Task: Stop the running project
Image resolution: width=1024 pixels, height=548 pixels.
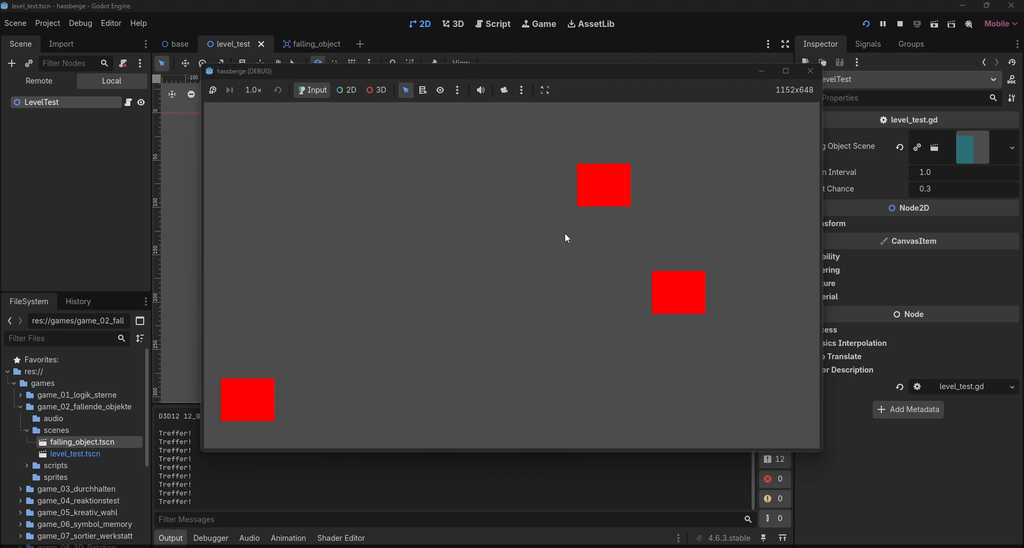Action: pos(900,24)
